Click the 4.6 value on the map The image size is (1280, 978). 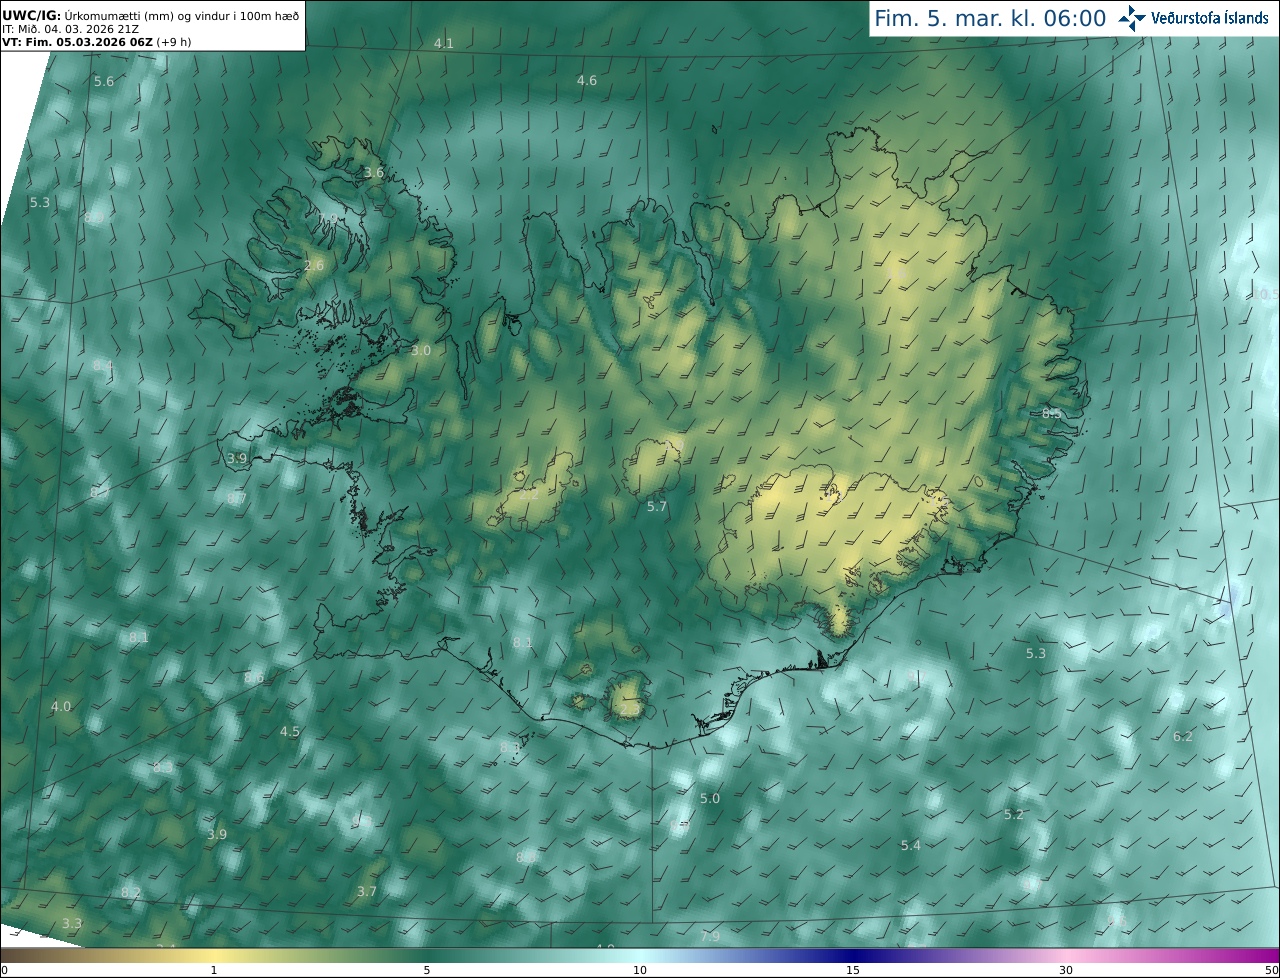pos(587,80)
